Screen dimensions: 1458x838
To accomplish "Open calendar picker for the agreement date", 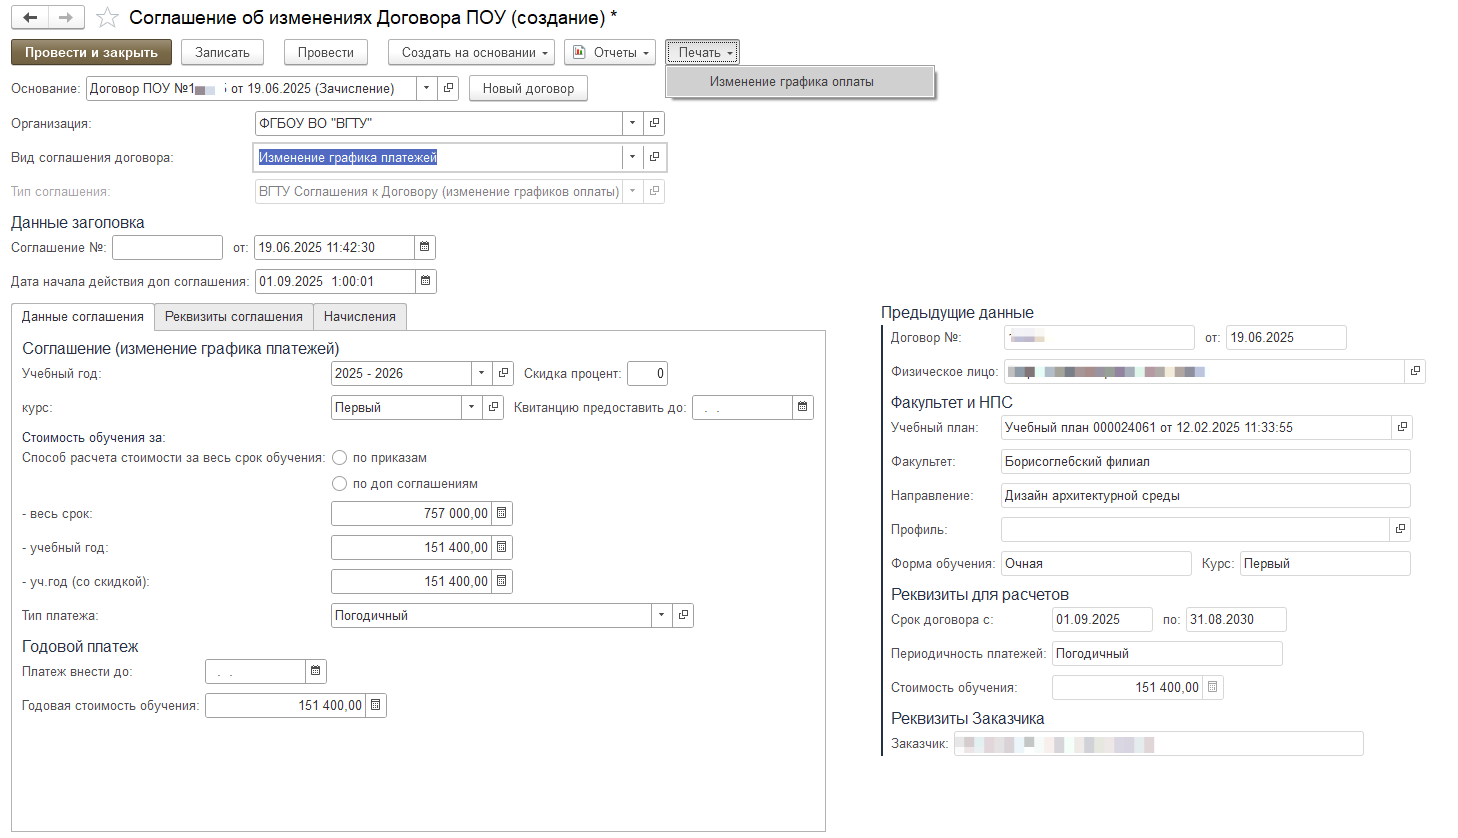I will pyautogui.click(x=425, y=247).
